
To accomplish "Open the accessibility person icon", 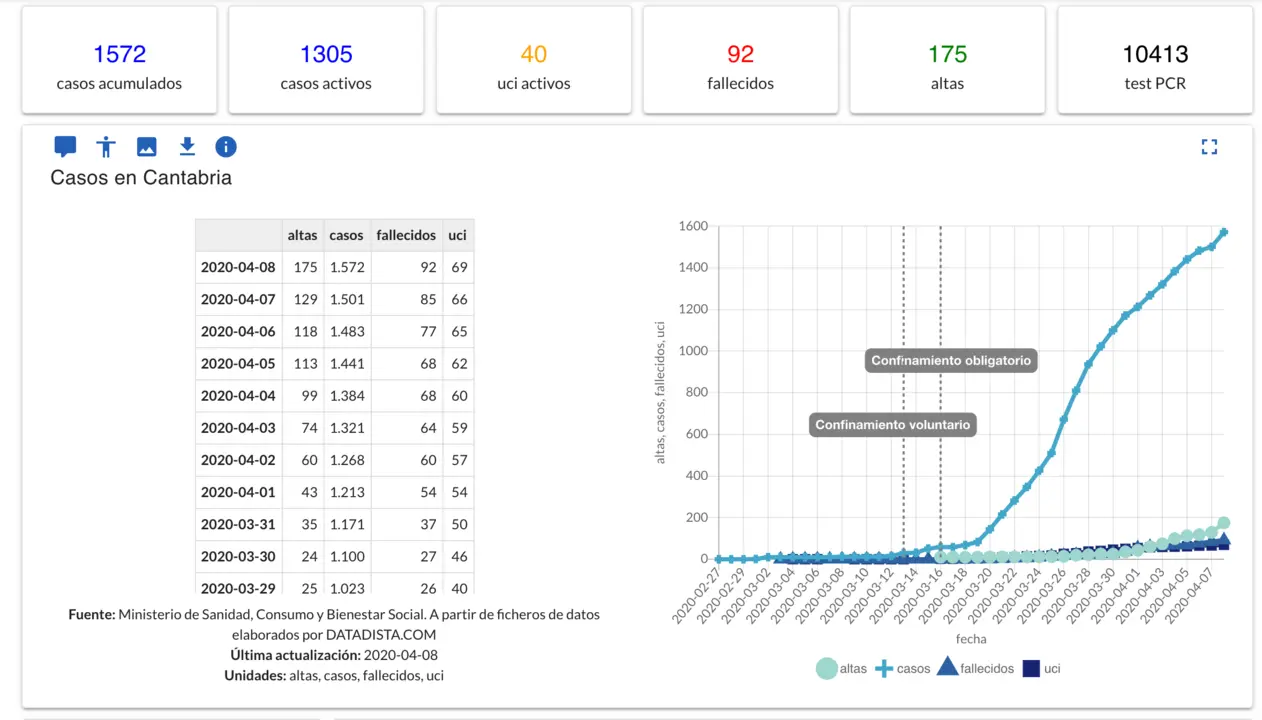I will click(x=106, y=147).
